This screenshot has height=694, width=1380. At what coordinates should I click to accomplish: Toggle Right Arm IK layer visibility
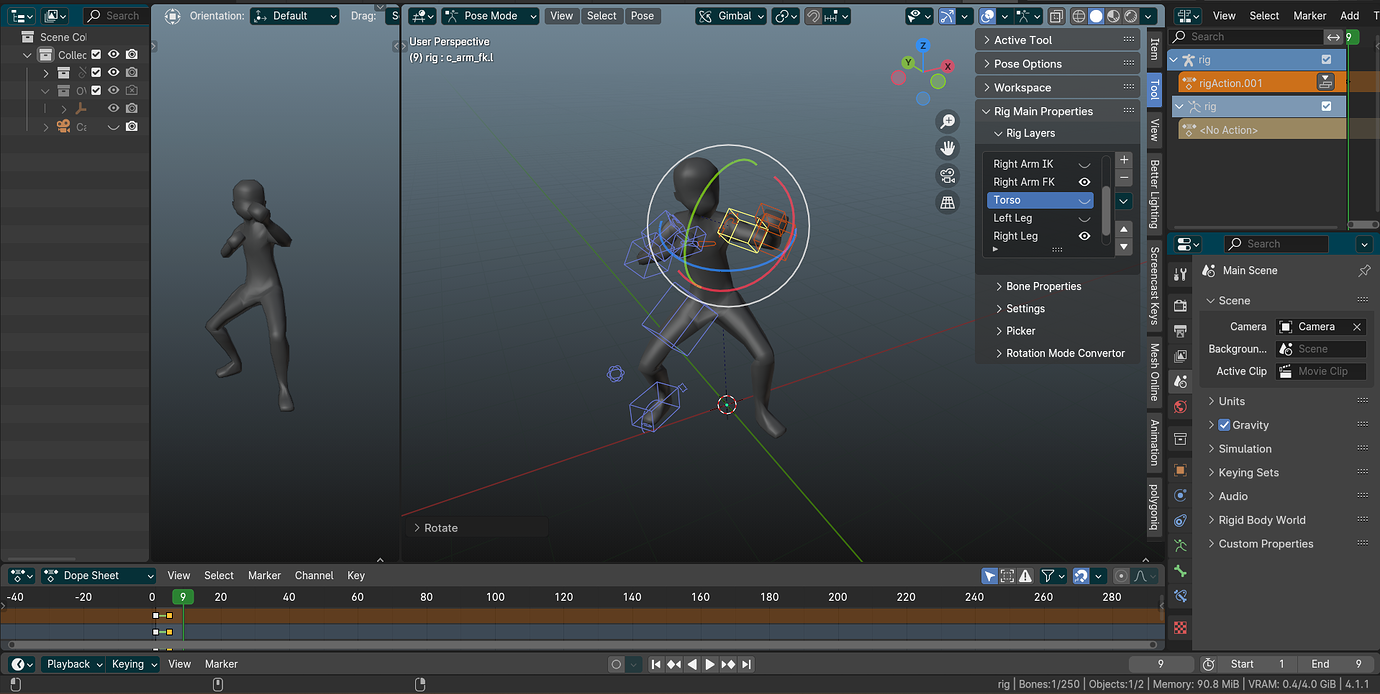click(1084, 164)
